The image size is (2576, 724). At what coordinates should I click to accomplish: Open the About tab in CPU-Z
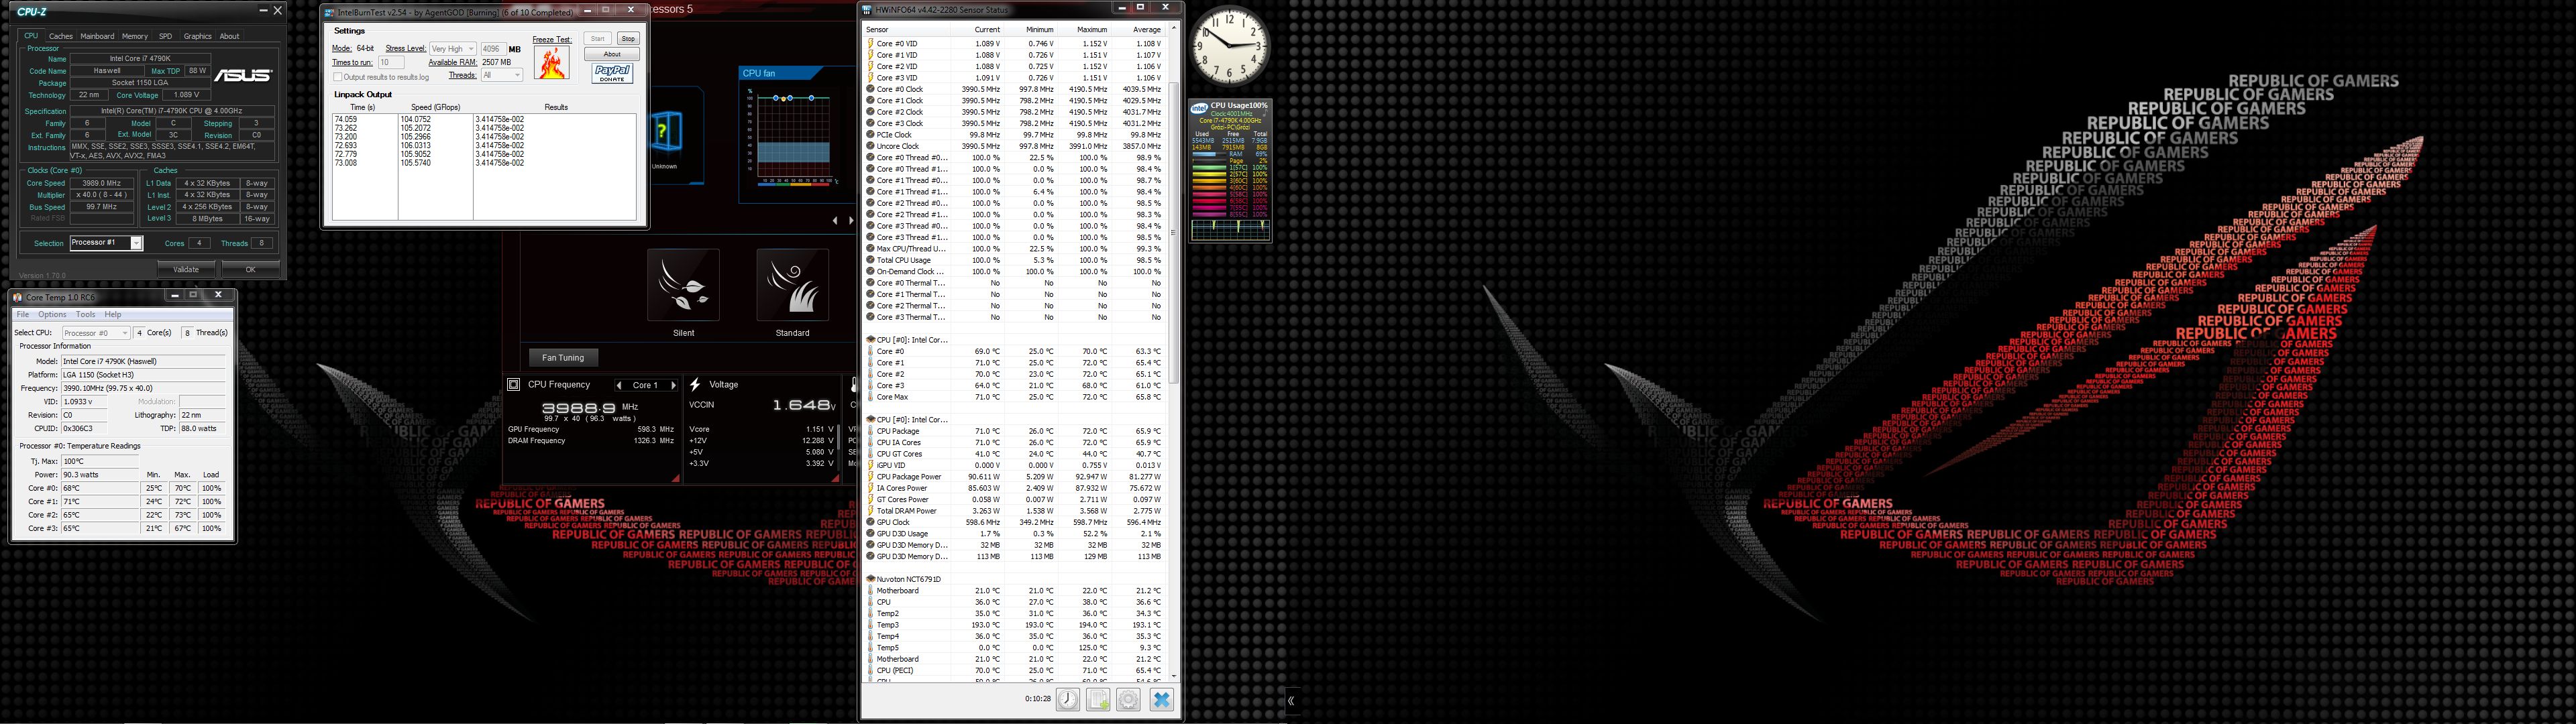(x=230, y=36)
